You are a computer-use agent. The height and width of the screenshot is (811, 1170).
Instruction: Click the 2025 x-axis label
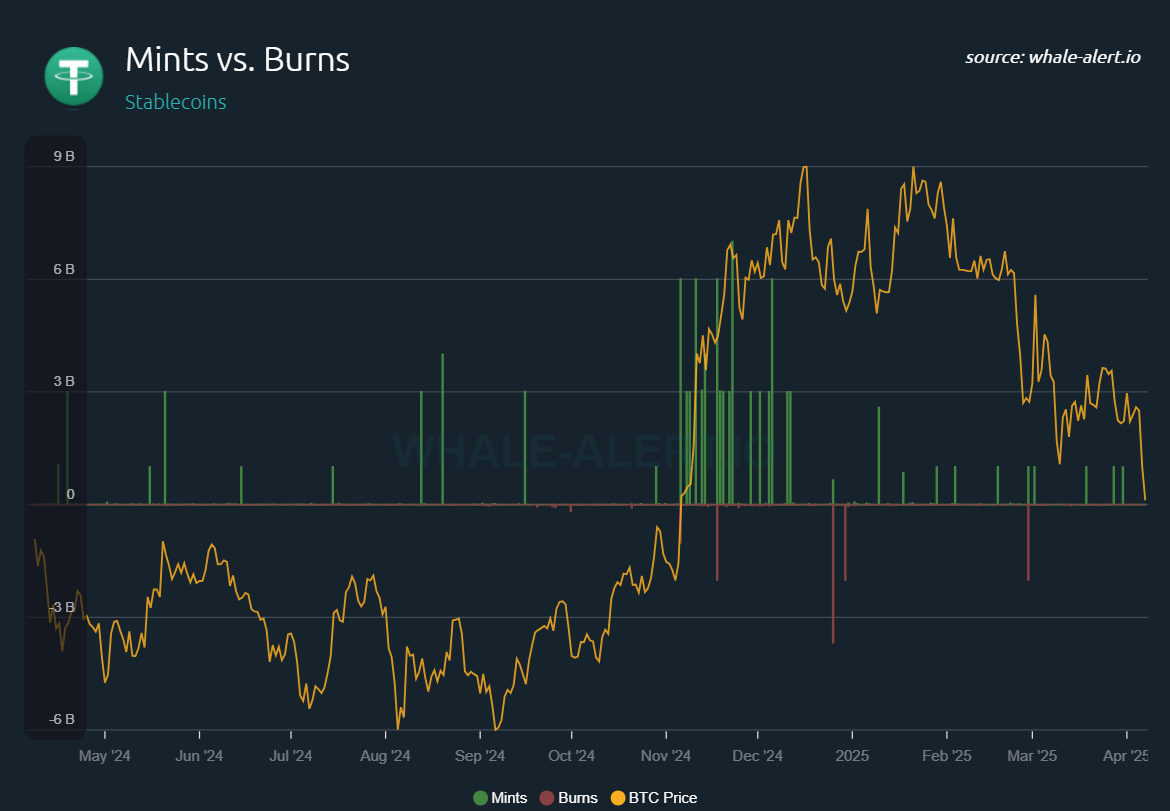(852, 756)
